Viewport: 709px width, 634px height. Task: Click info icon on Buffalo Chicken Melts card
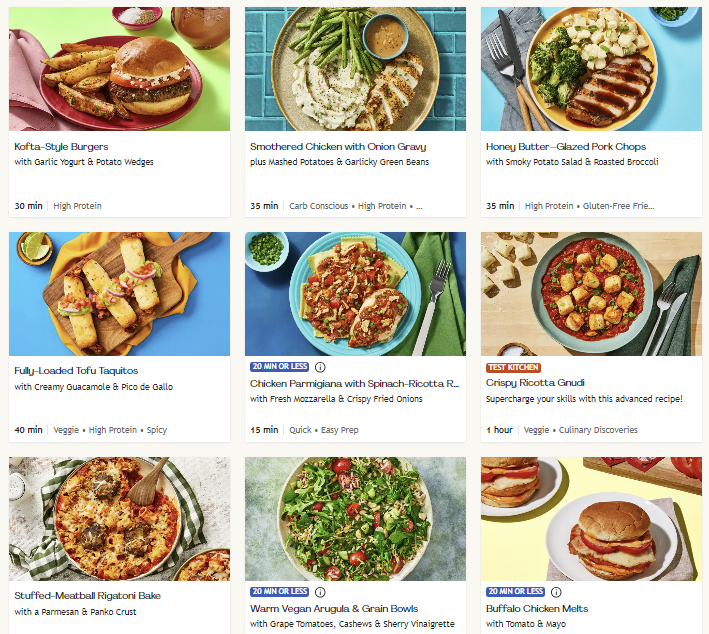[x=555, y=592]
